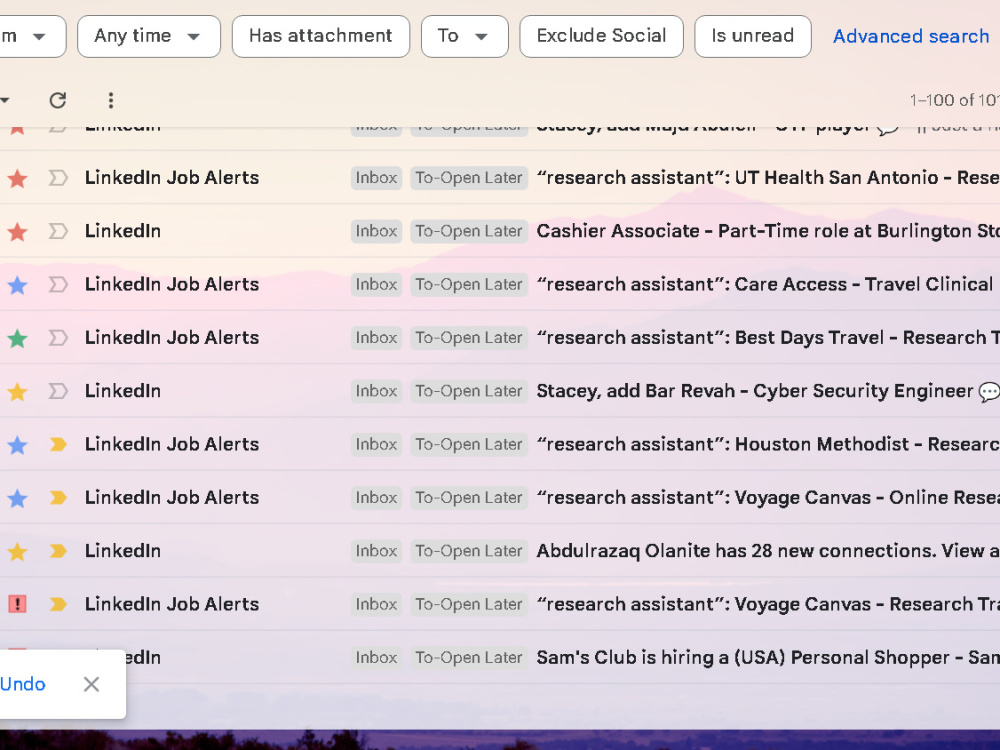The width and height of the screenshot is (1000, 750).
Task: Mark Cashier Associate email as important
Action: pos(58,231)
